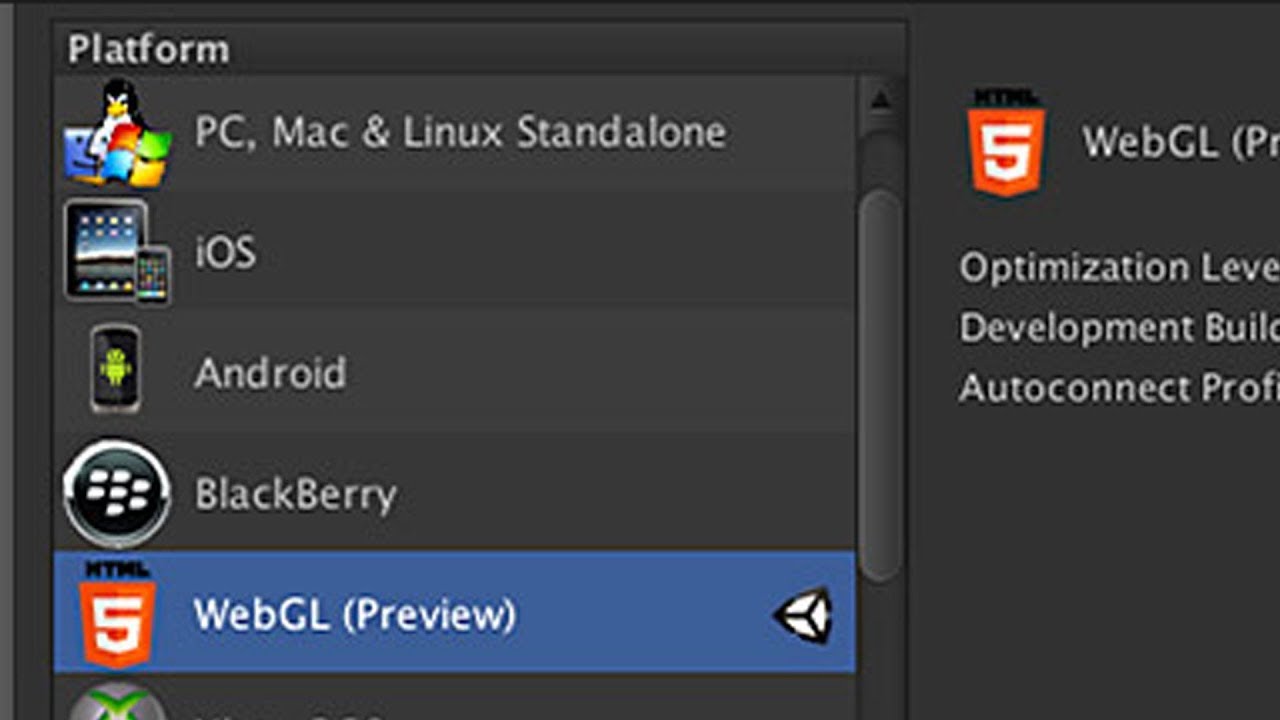Click the iOS iPad and iPhone icon
This screenshot has height=720, width=1280.
117,252
